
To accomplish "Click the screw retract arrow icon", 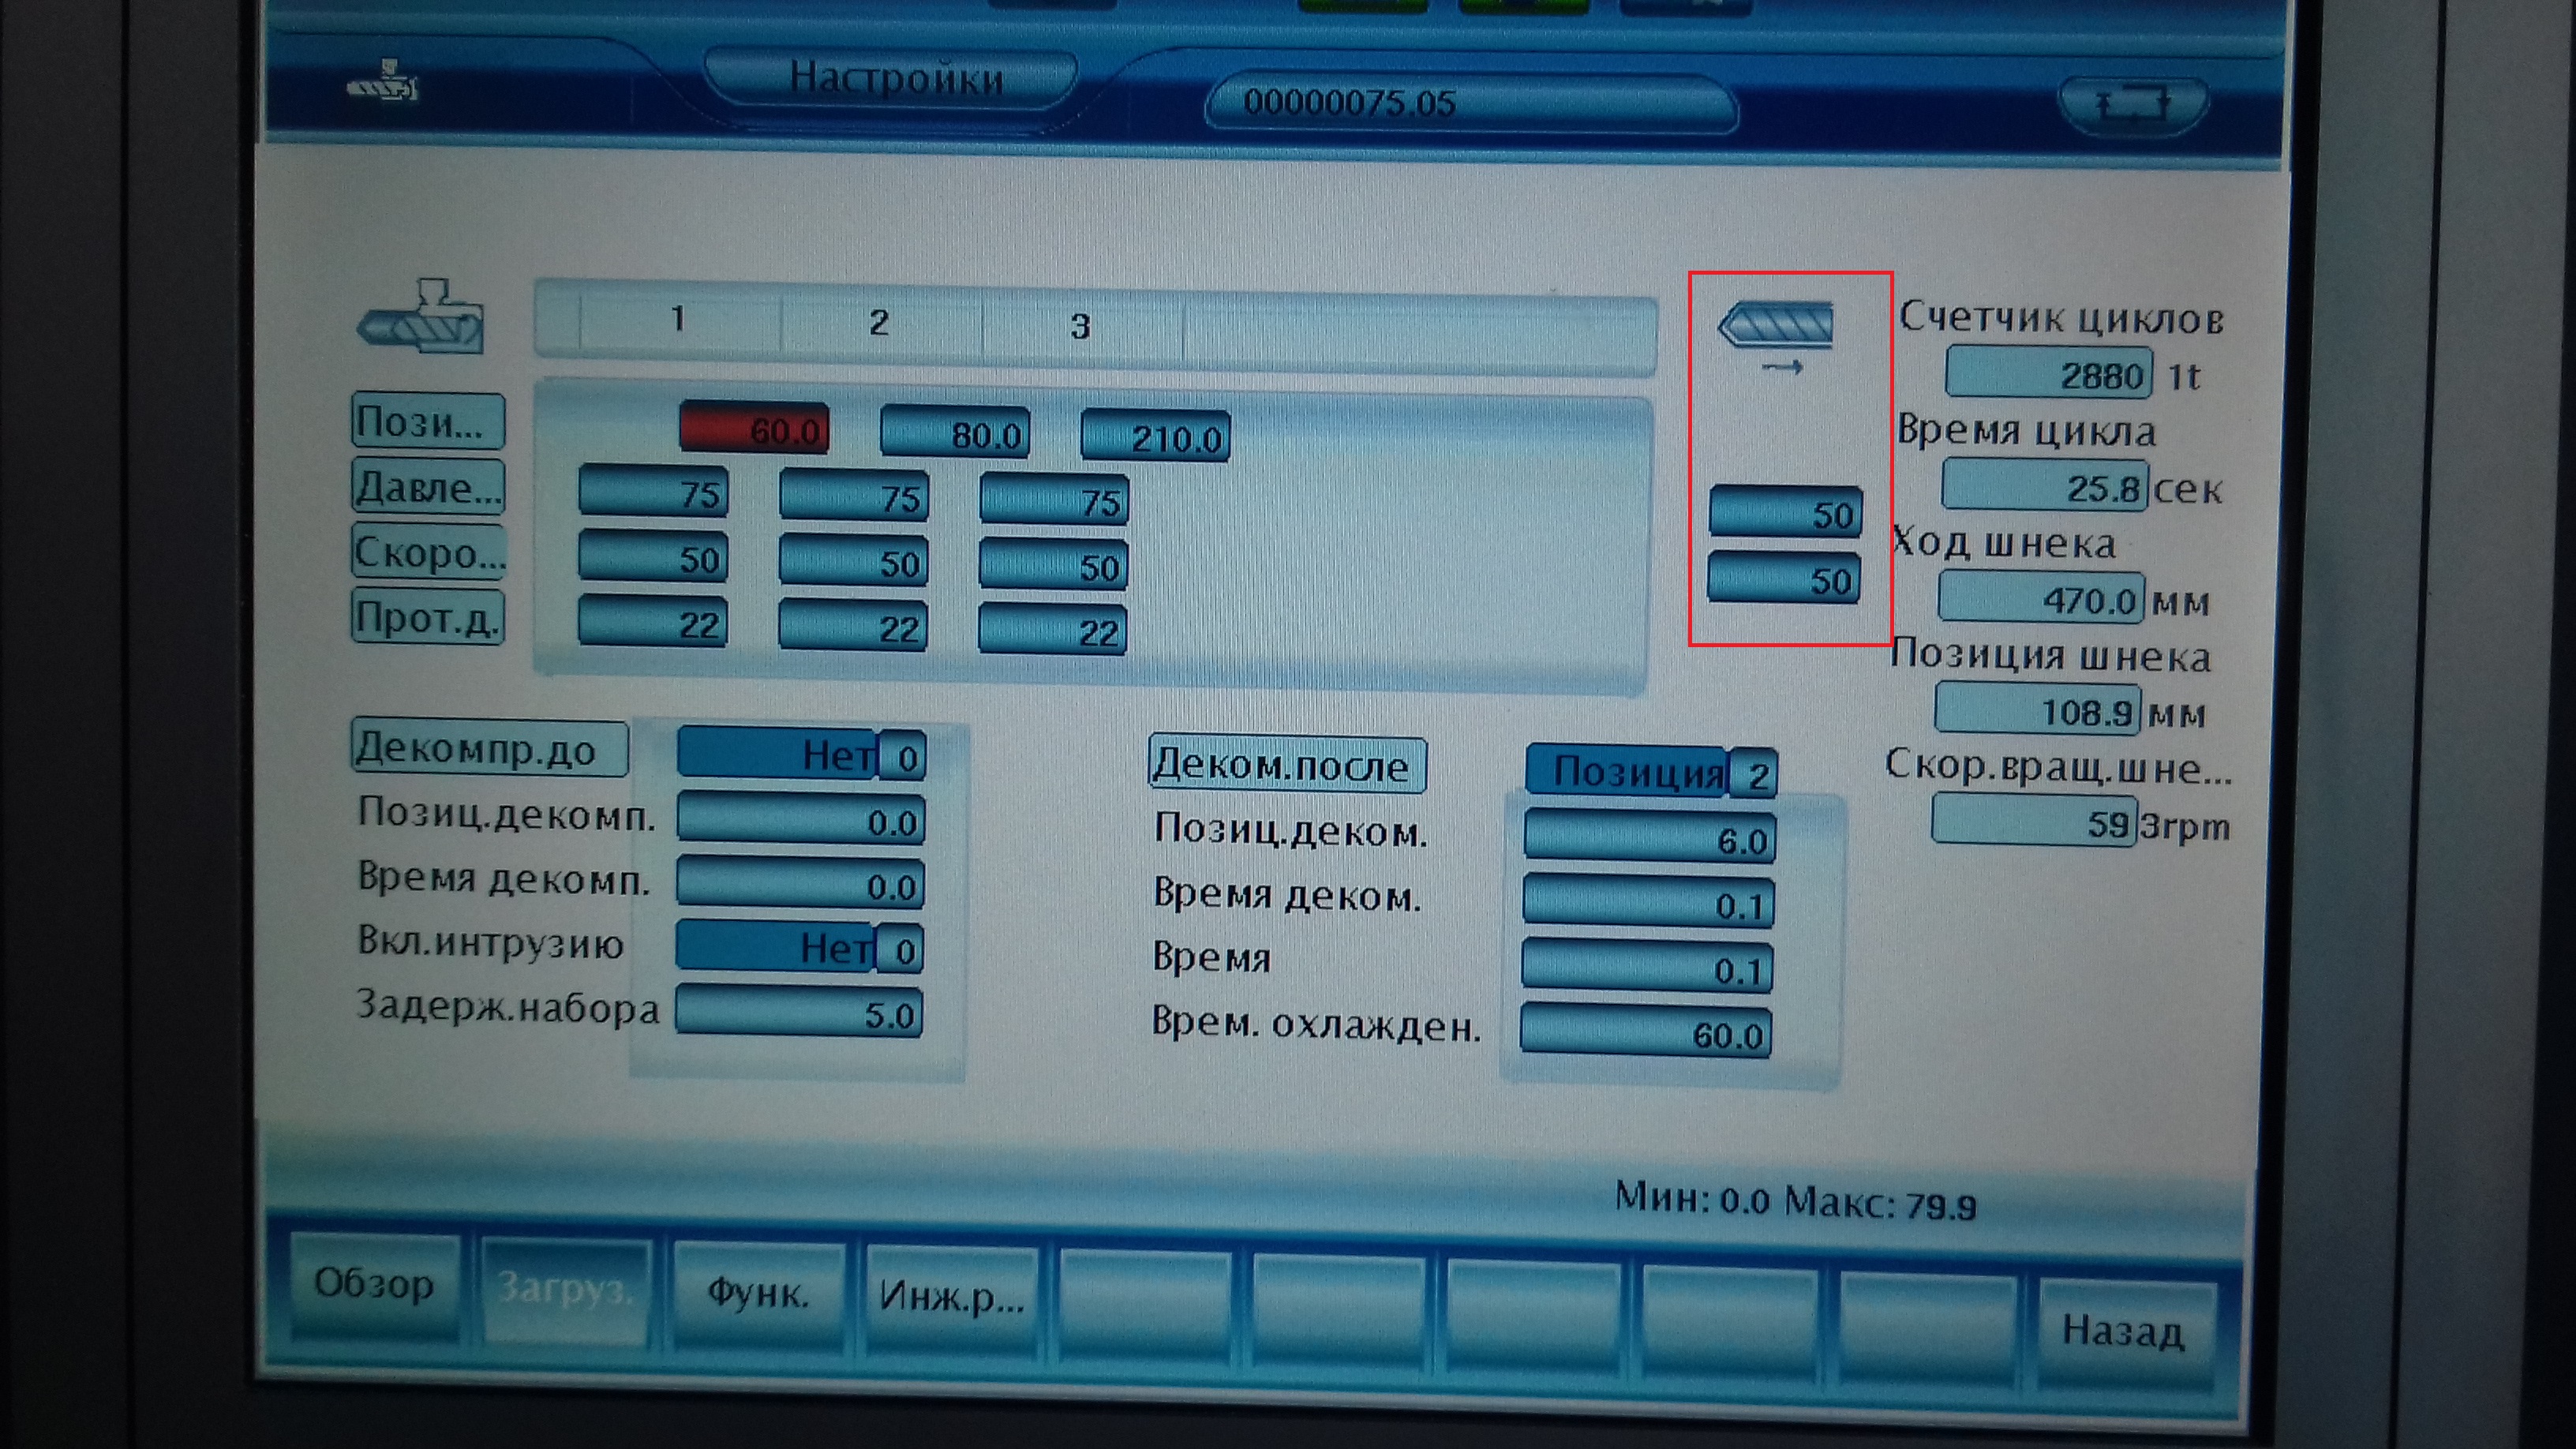I will [x=1777, y=335].
